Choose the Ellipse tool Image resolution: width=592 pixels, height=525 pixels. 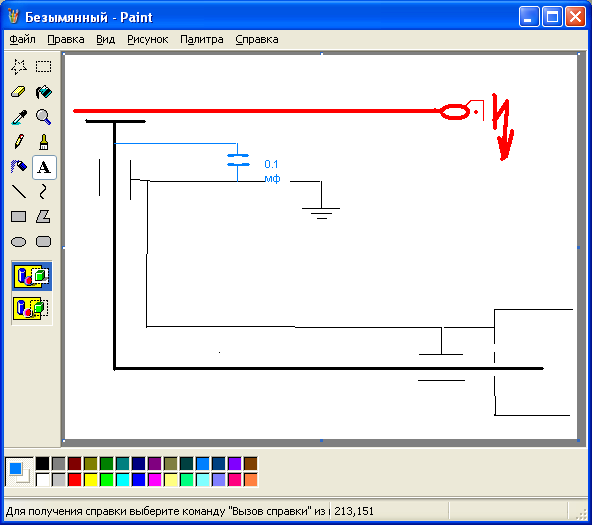click(x=18, y=242)
